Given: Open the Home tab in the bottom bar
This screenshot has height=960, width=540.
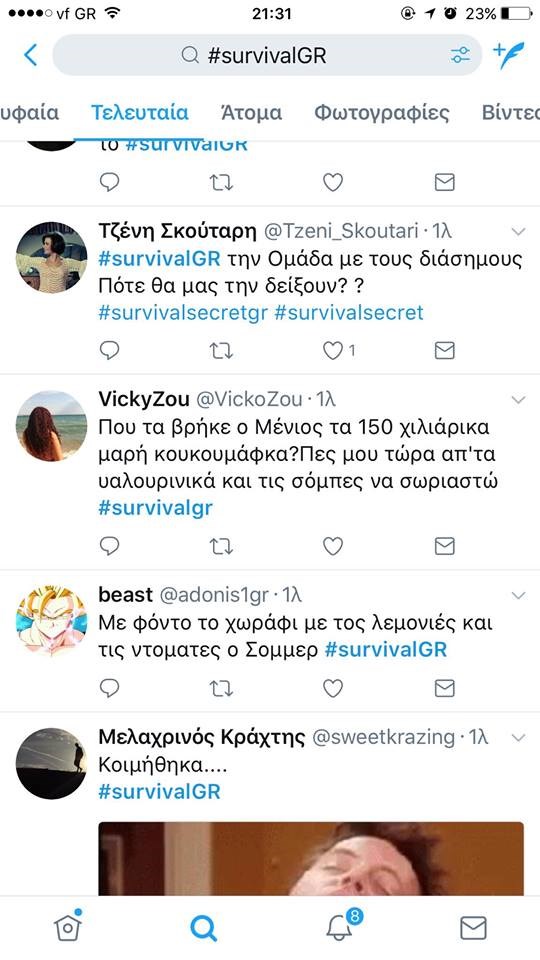Looking at the screenshot, I should point(67,927).
